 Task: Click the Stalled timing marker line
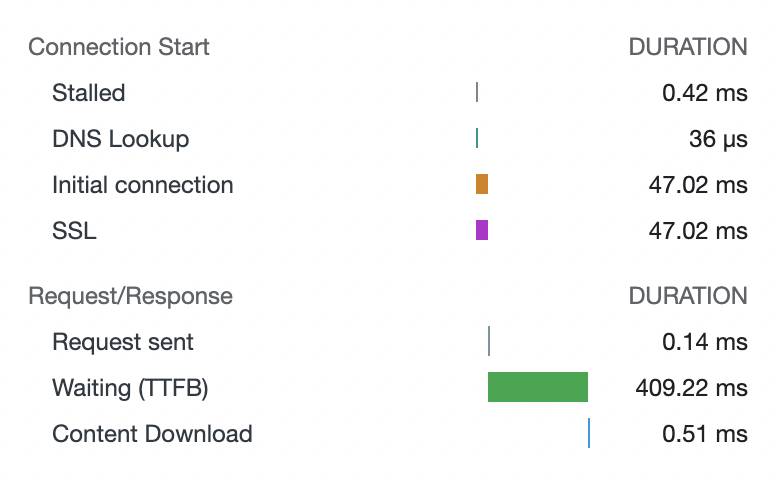pyautogui.click(x=477, y=93)
